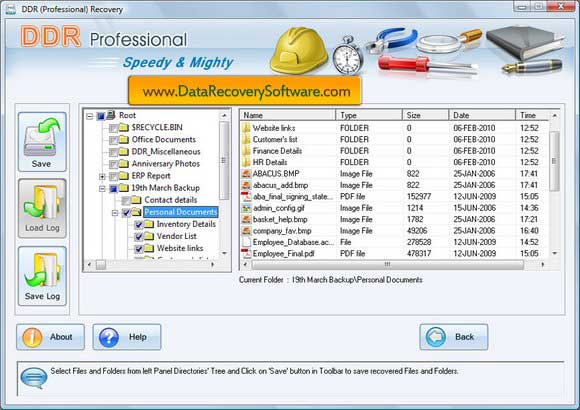
Task: Uncheck the Inventory Details checkbox
Action: pyautogui.click(x=138, y=225)
